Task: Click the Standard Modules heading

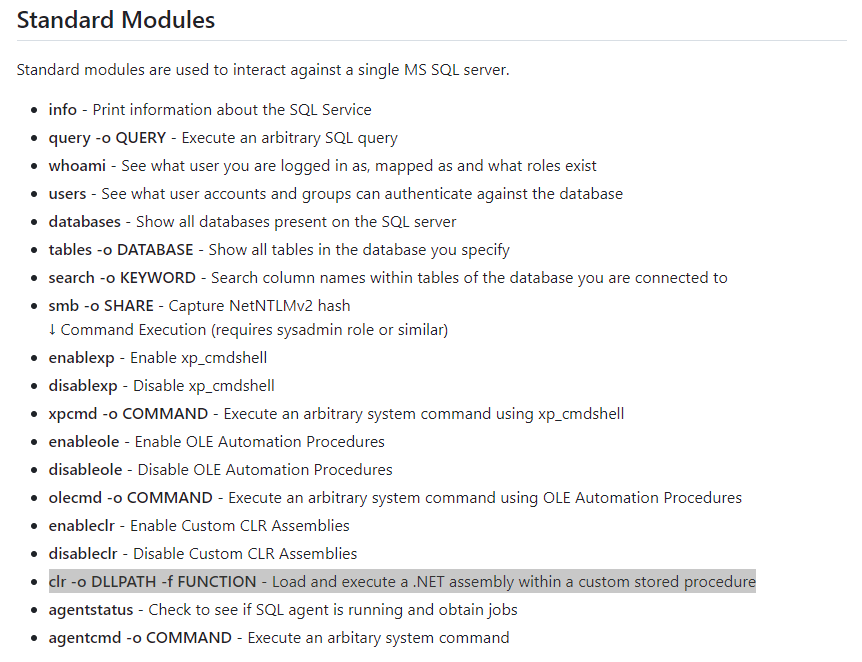Action: (x=116, y=19)
